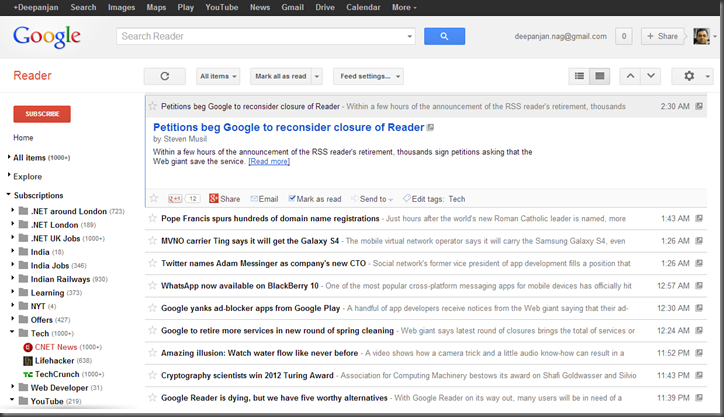724x417 pixels.
Task: Open Gmail from the top navigation bar
Action: (293, 7)
